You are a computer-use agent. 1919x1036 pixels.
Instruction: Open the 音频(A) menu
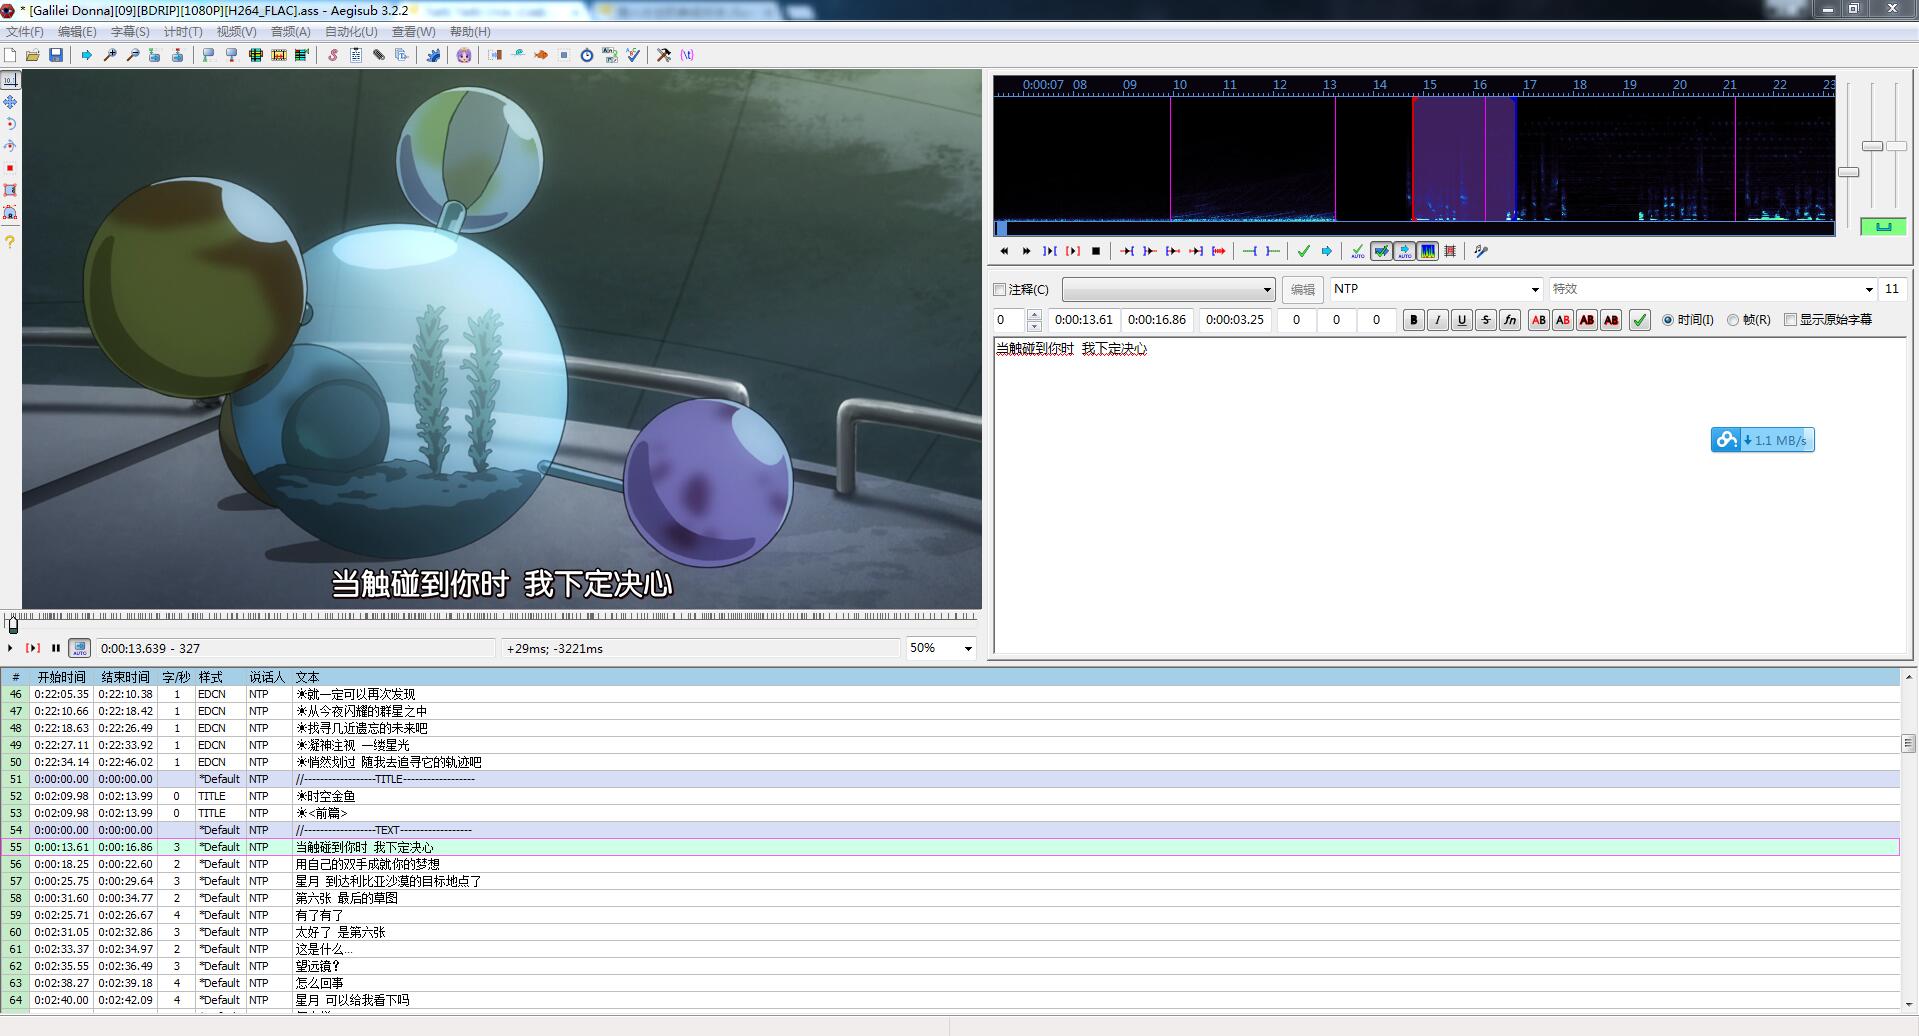pyautogui.click(x=291, y=32)
